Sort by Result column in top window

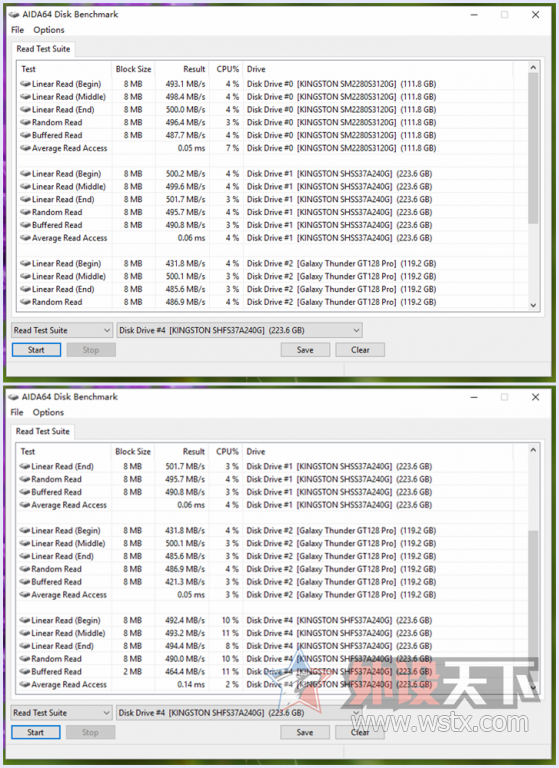182,69
